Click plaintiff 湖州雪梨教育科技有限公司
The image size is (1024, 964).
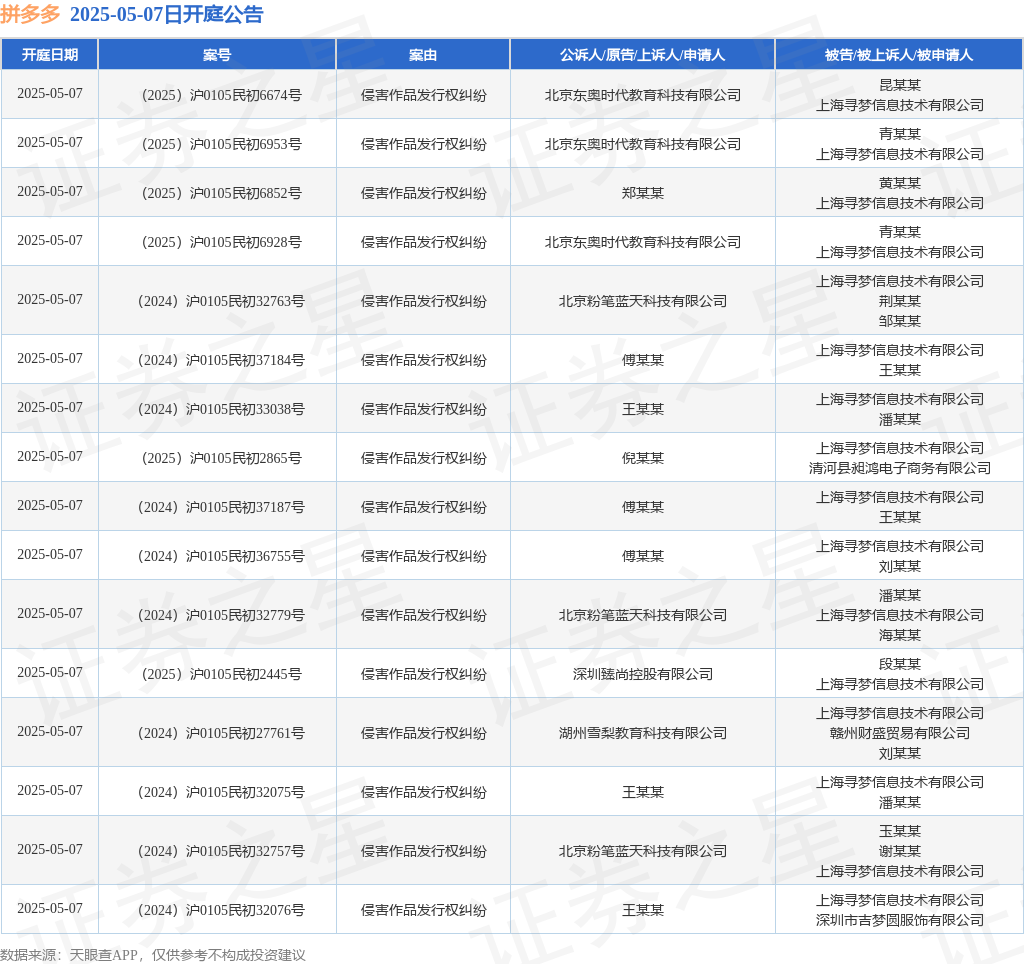point(643,733)
